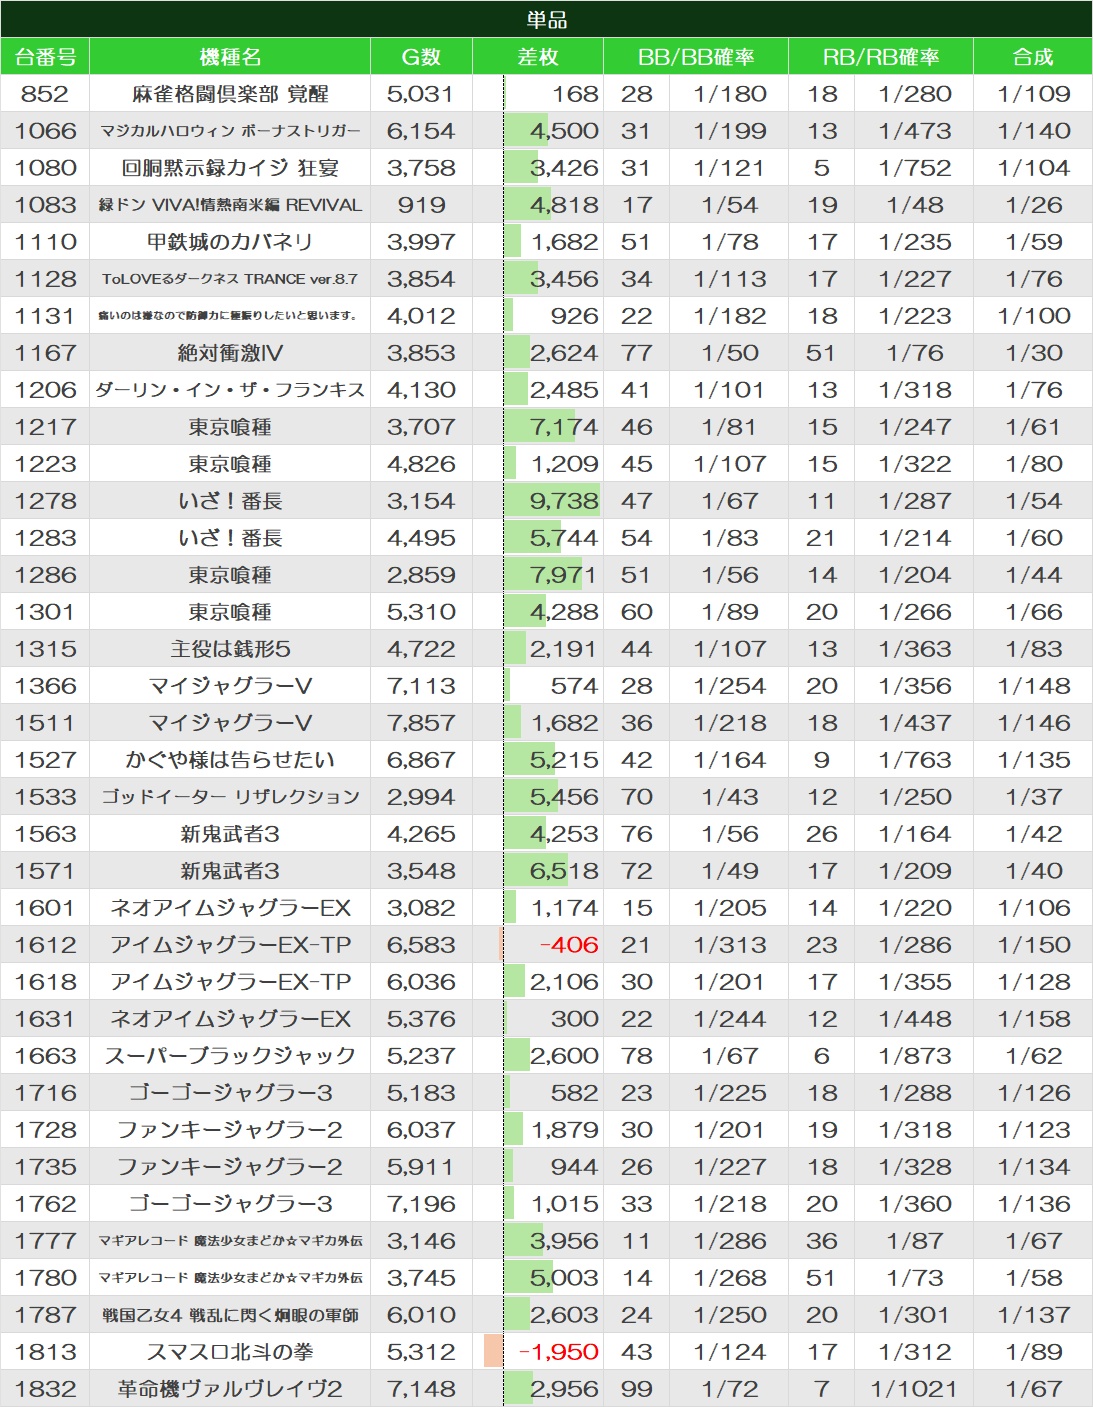Click the 差枚 column header
1093x1407 pixels.
pos(538,57)
